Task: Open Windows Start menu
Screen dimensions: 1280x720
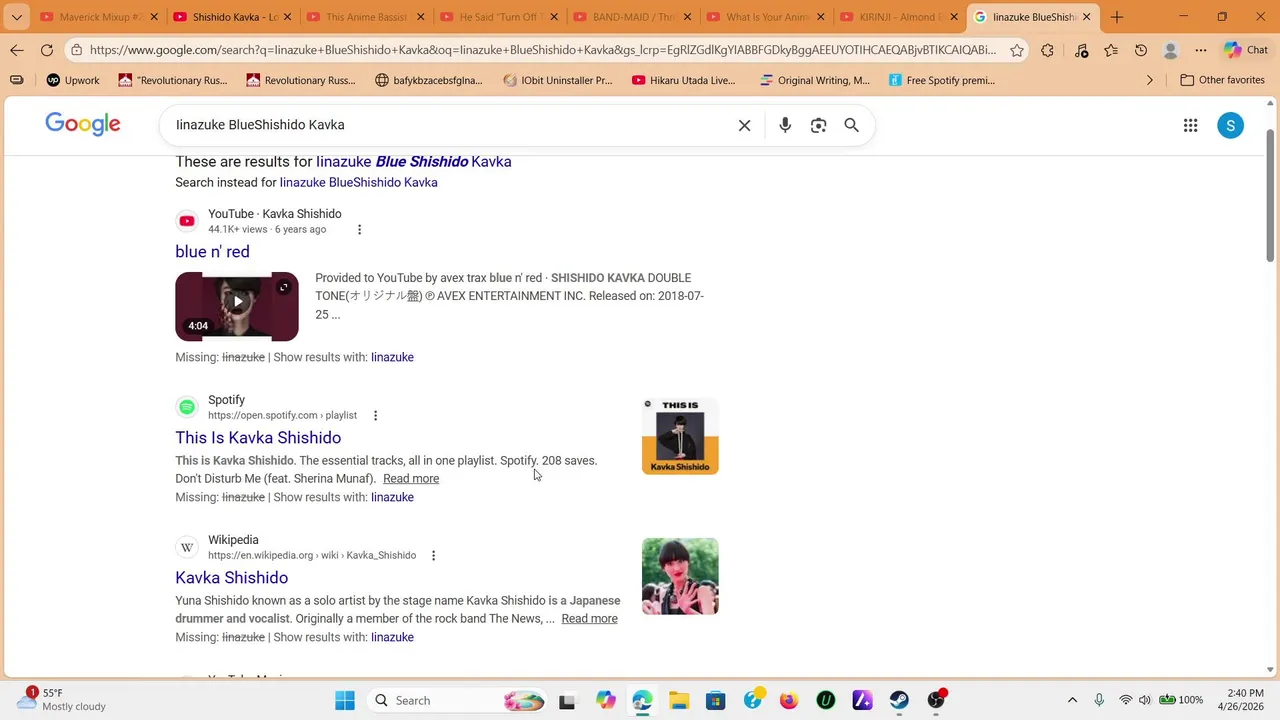Action: tap(345, 701)
